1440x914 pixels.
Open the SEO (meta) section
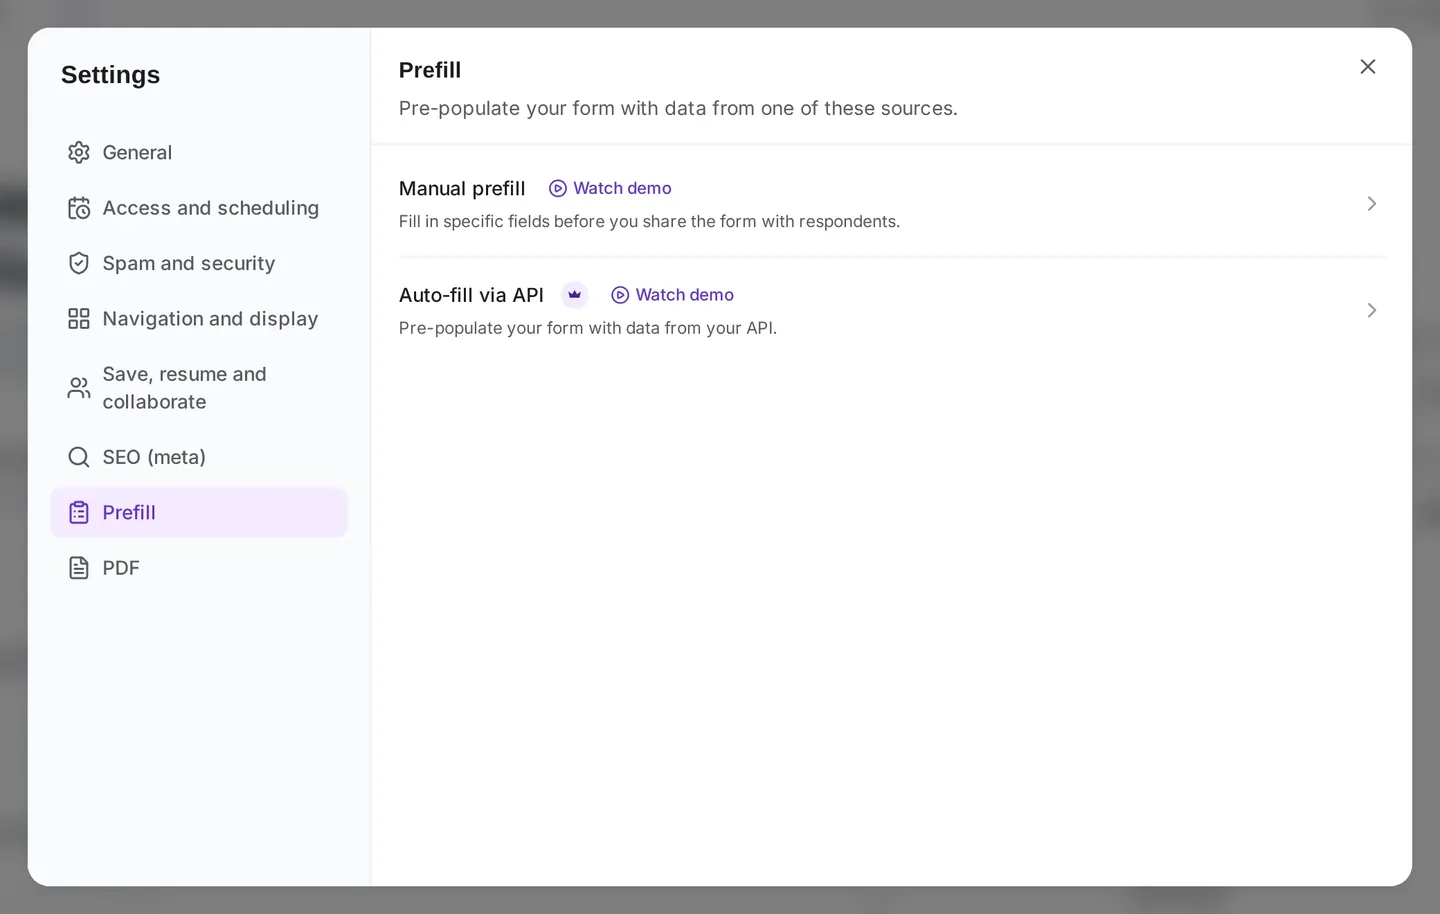tap(199, 457)
